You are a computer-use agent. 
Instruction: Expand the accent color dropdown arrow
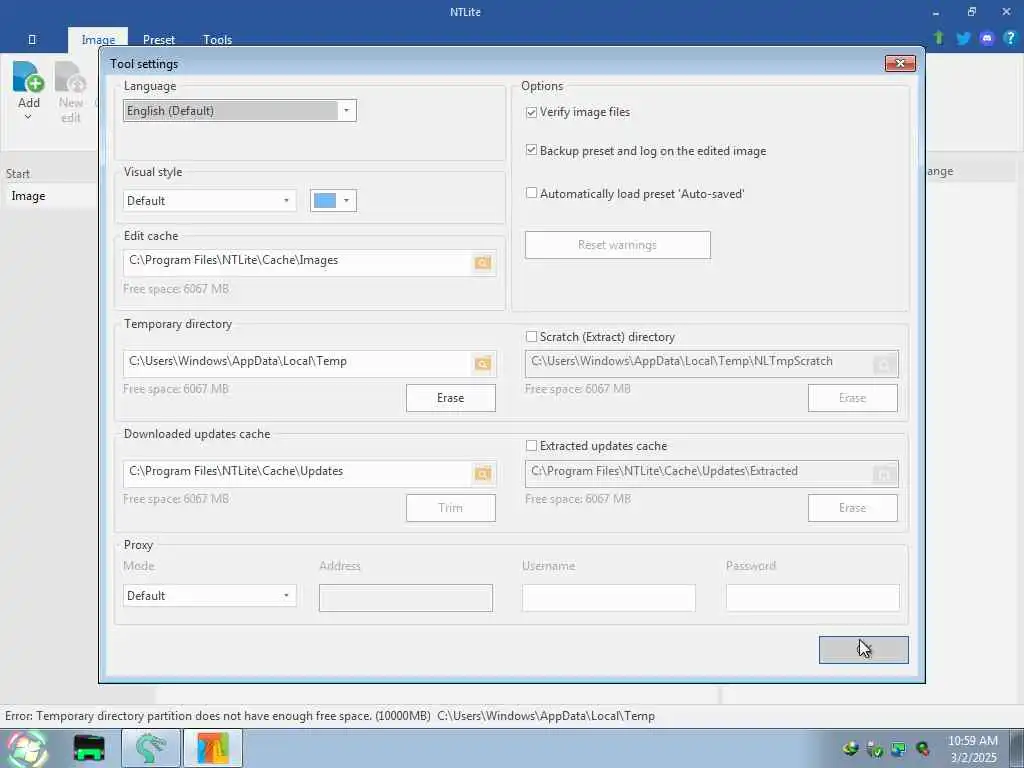[347, 200]
